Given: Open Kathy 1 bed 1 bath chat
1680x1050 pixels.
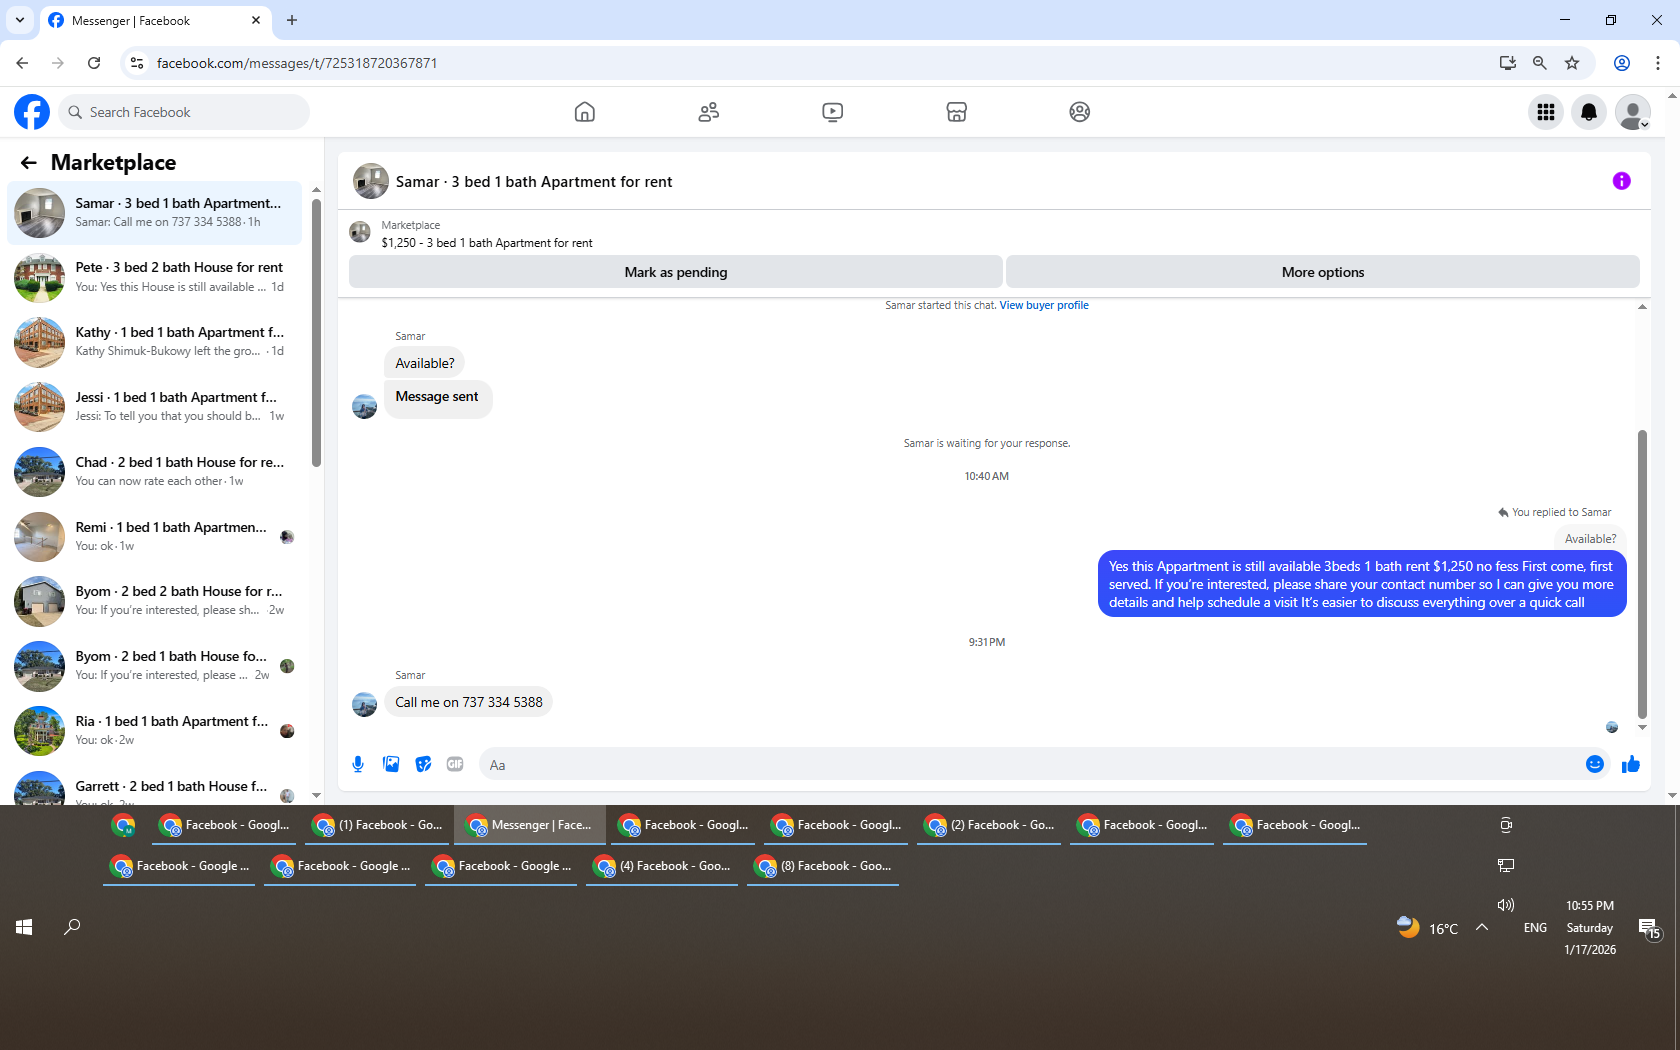Looking at the screenshot, I should pyautogui.click(x=154, y=342).
